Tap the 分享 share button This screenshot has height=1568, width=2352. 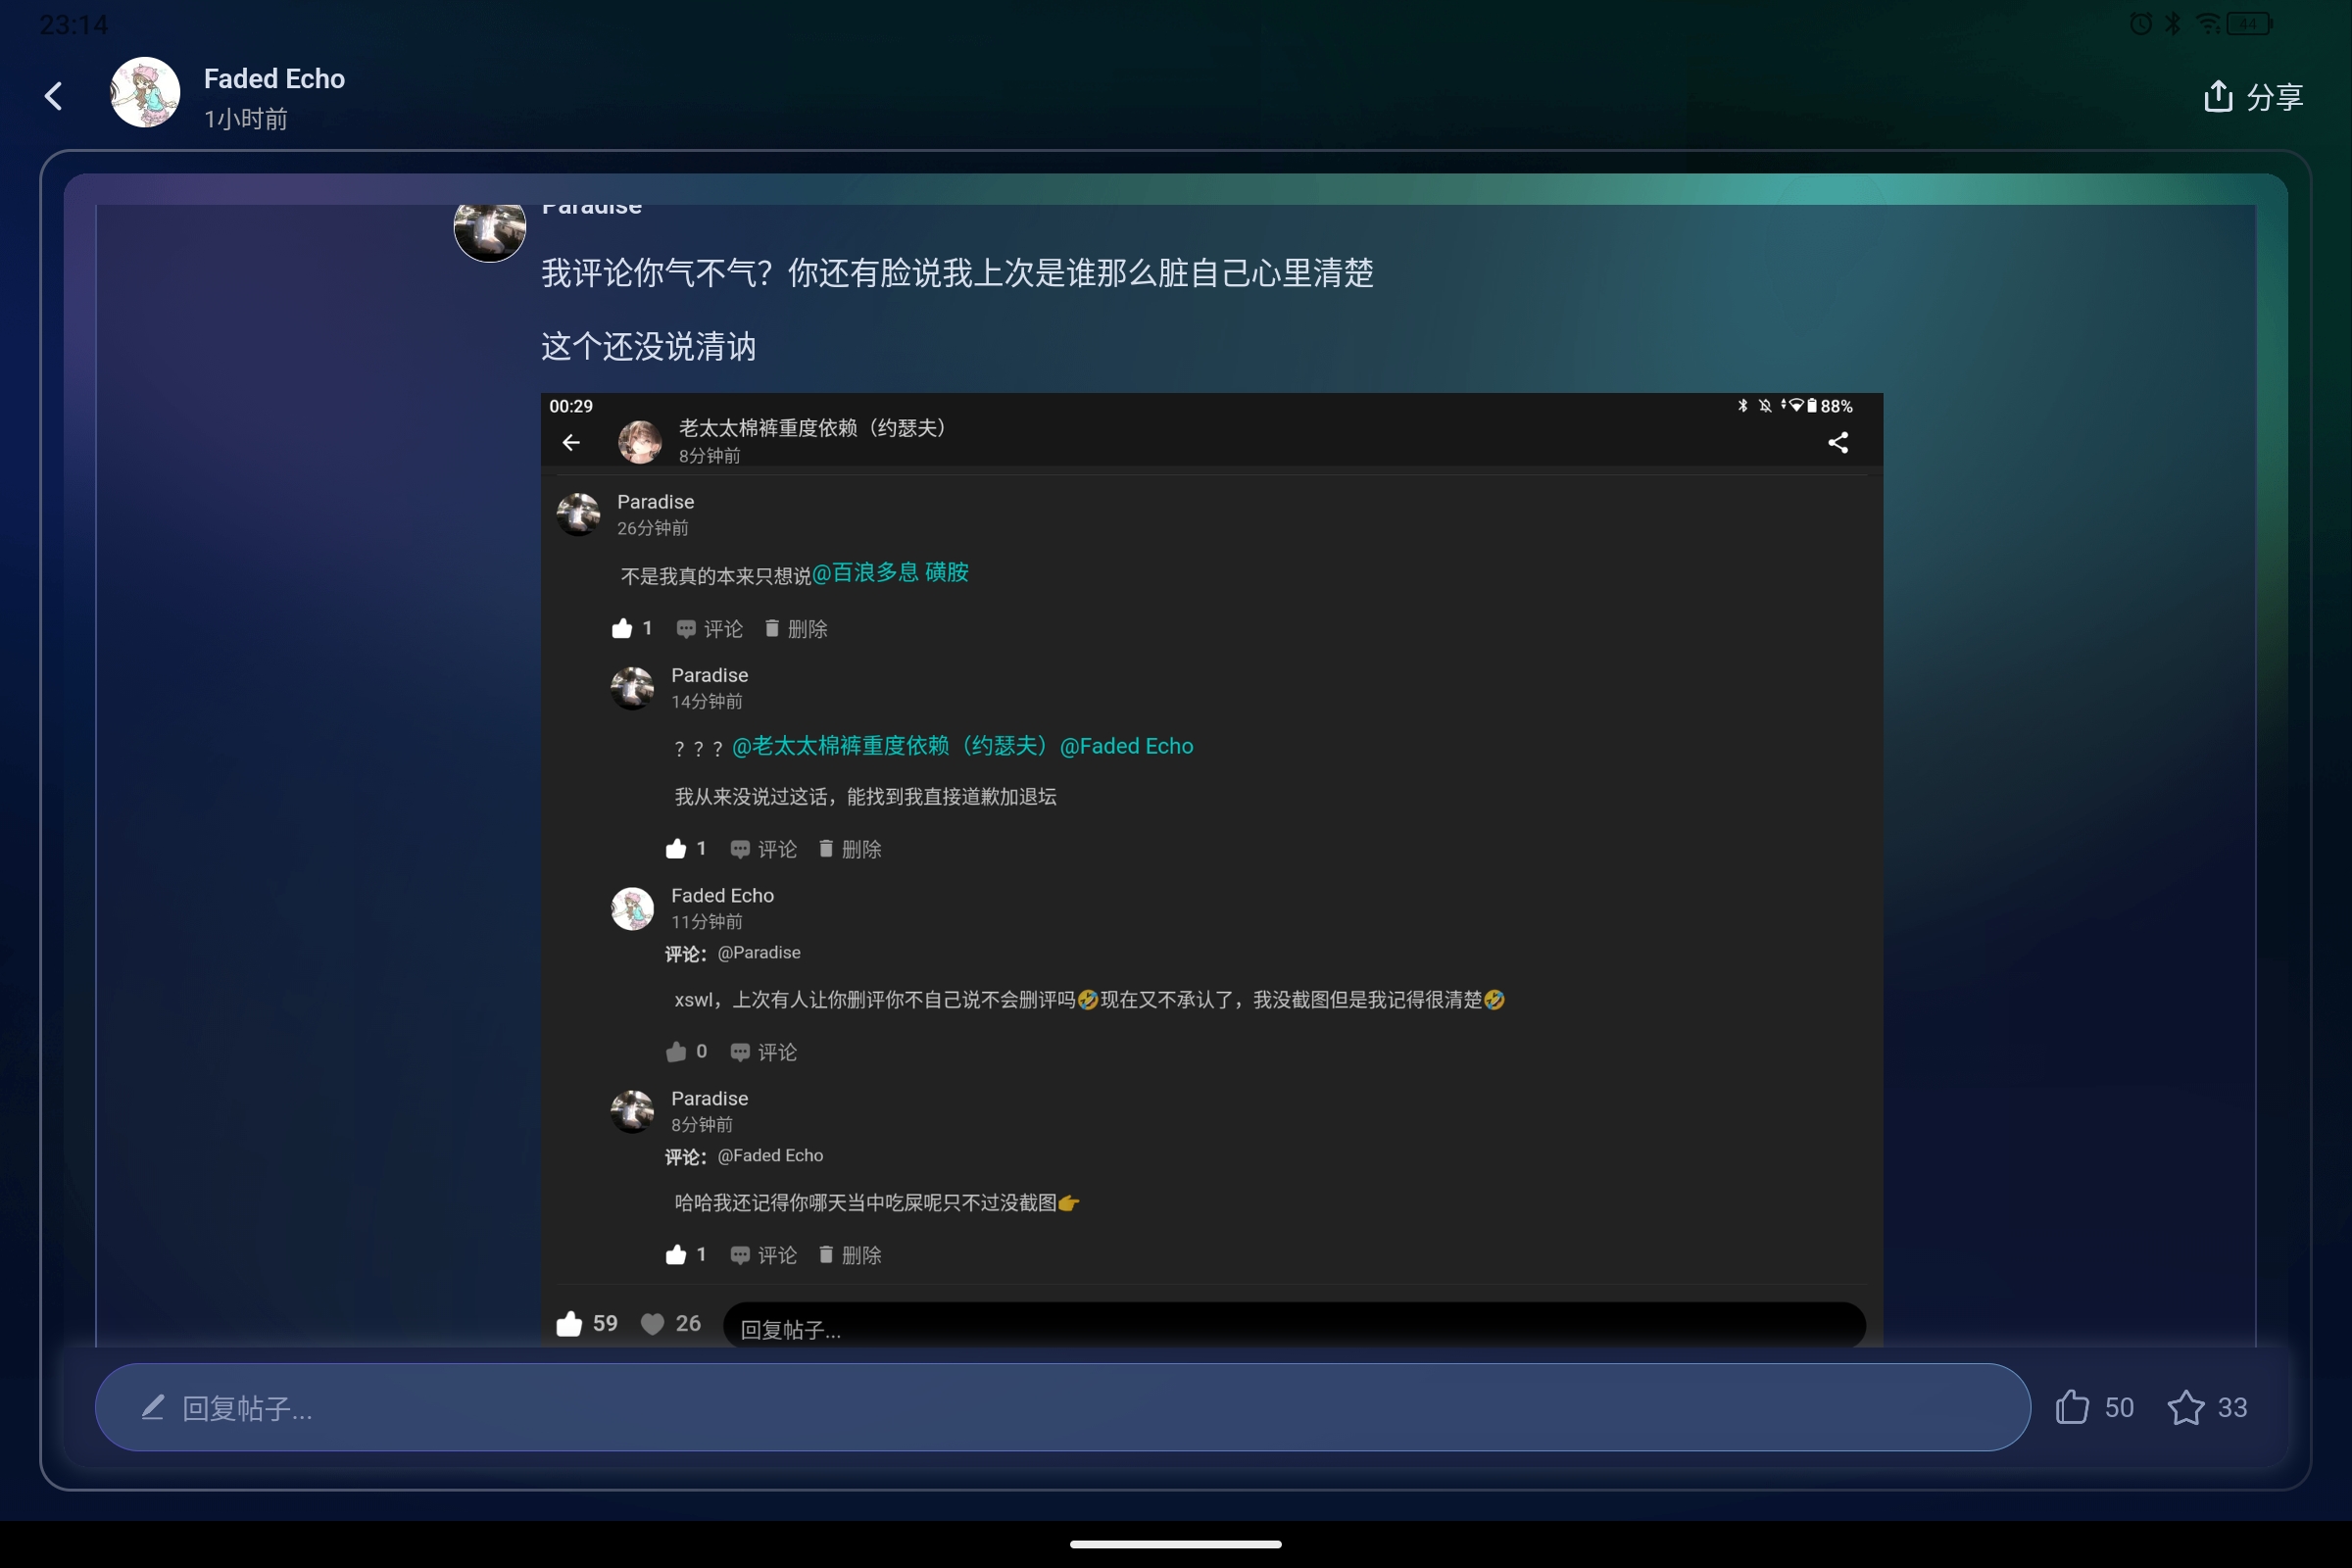click(2253, 97)
